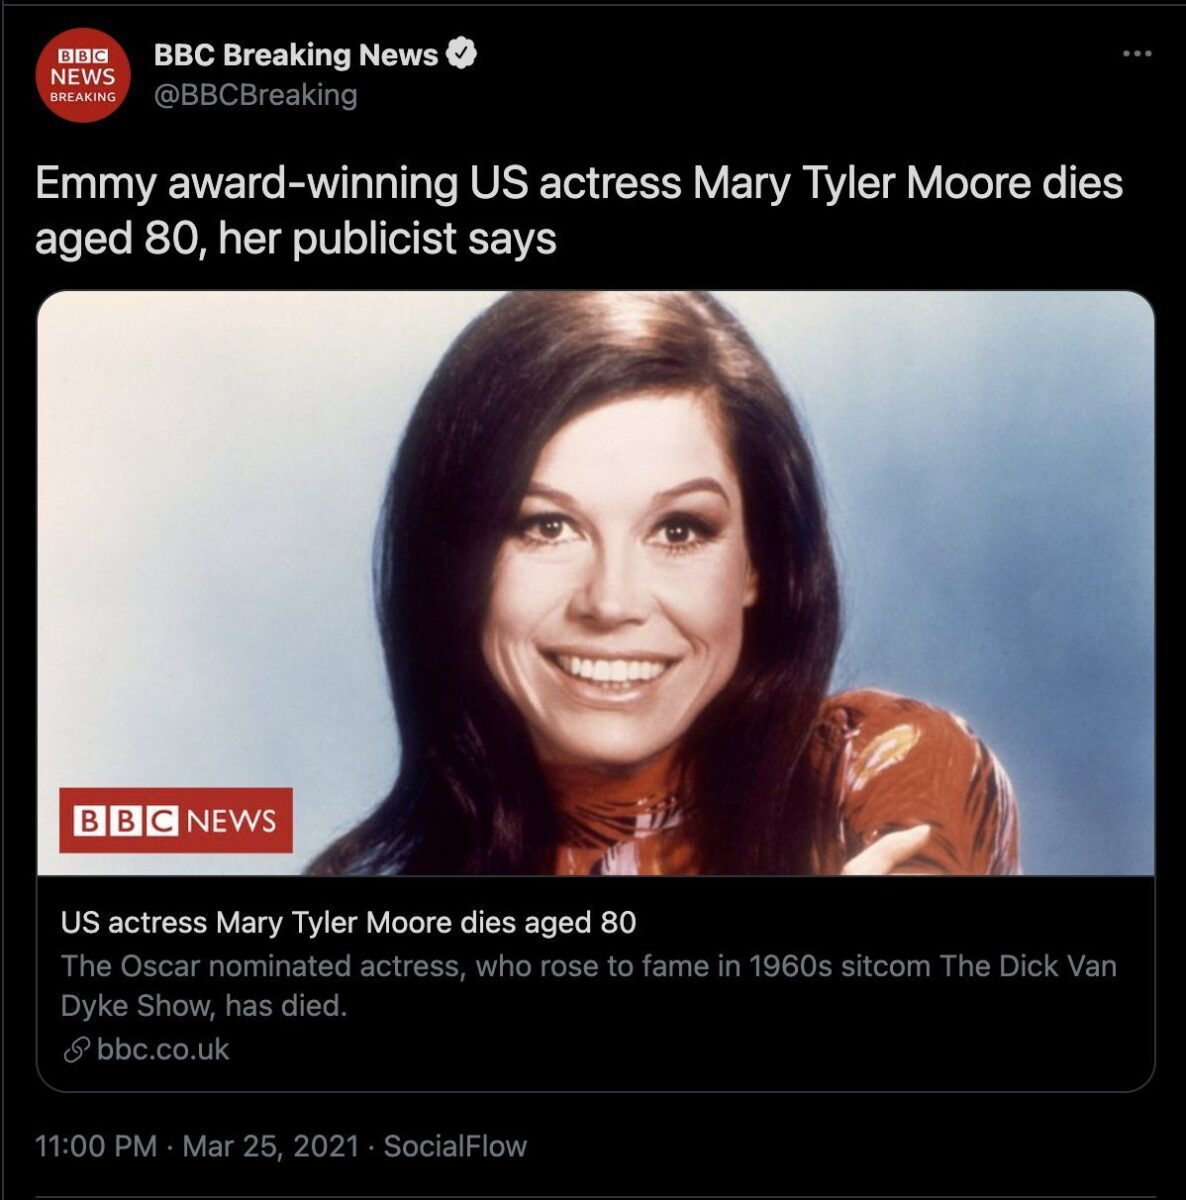Image resolution: width=1186 pixels, height=1200 pixels.
Task: Click the word 'Emmy' in the tweet text
Action: tap(96, 184)
